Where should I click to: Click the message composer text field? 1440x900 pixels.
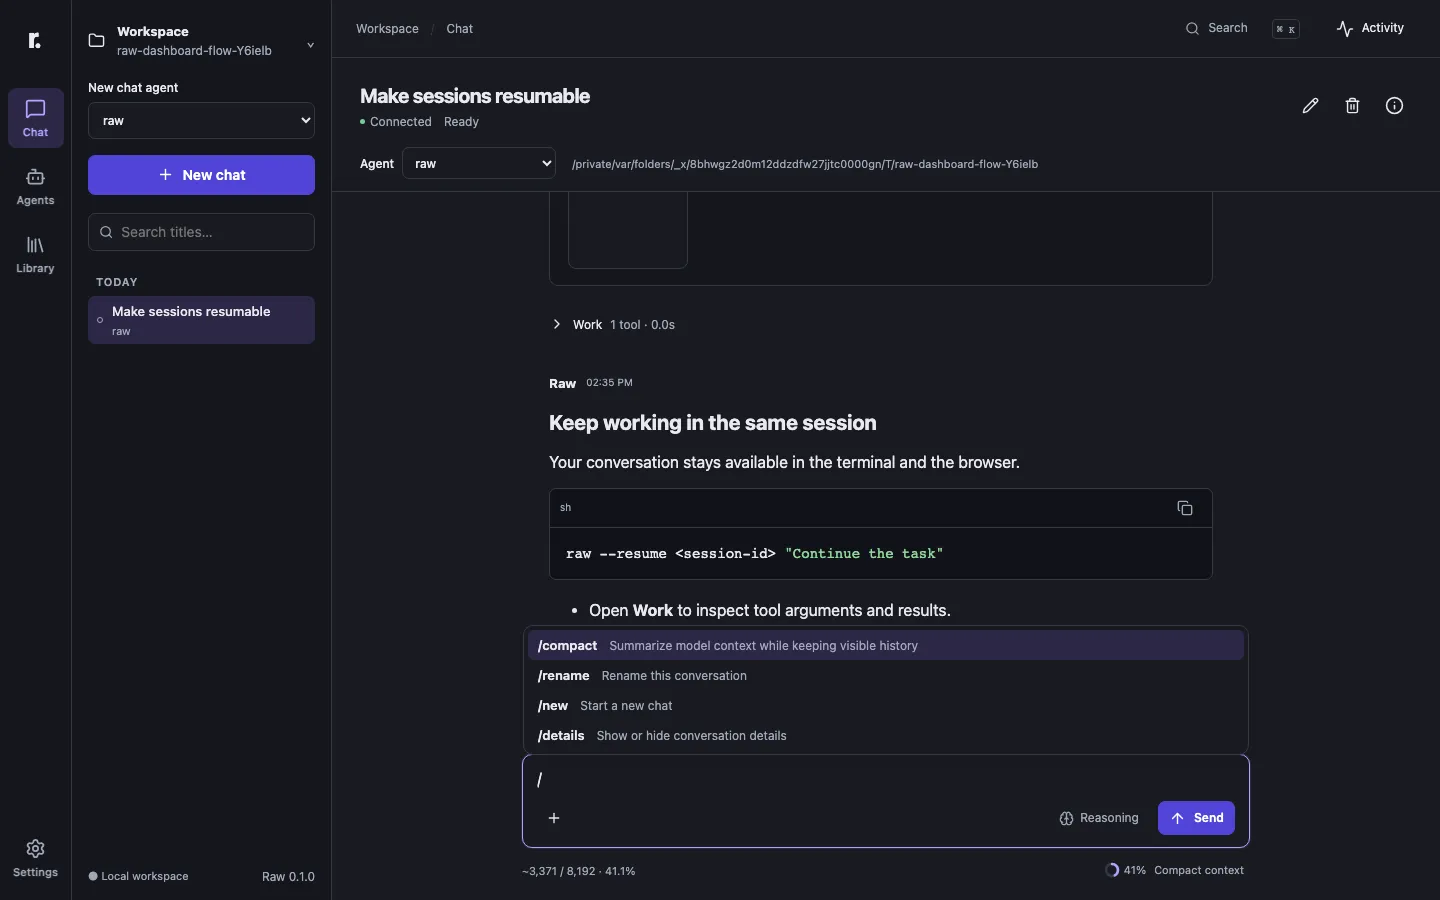tap(886, 779)
